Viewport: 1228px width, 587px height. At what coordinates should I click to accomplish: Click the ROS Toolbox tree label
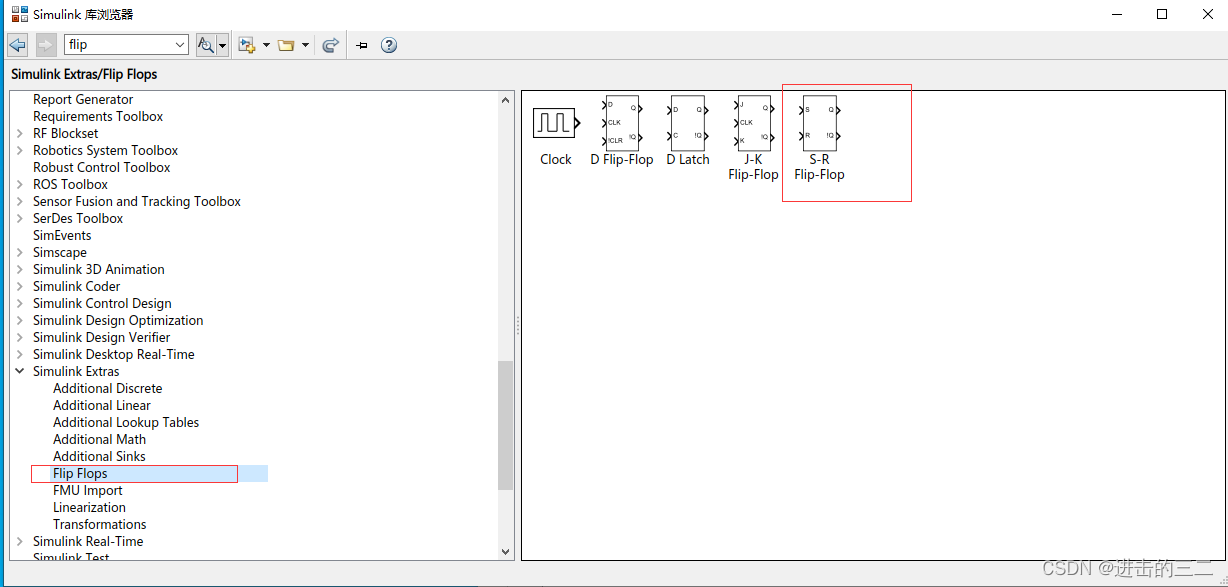coord(71,184)
